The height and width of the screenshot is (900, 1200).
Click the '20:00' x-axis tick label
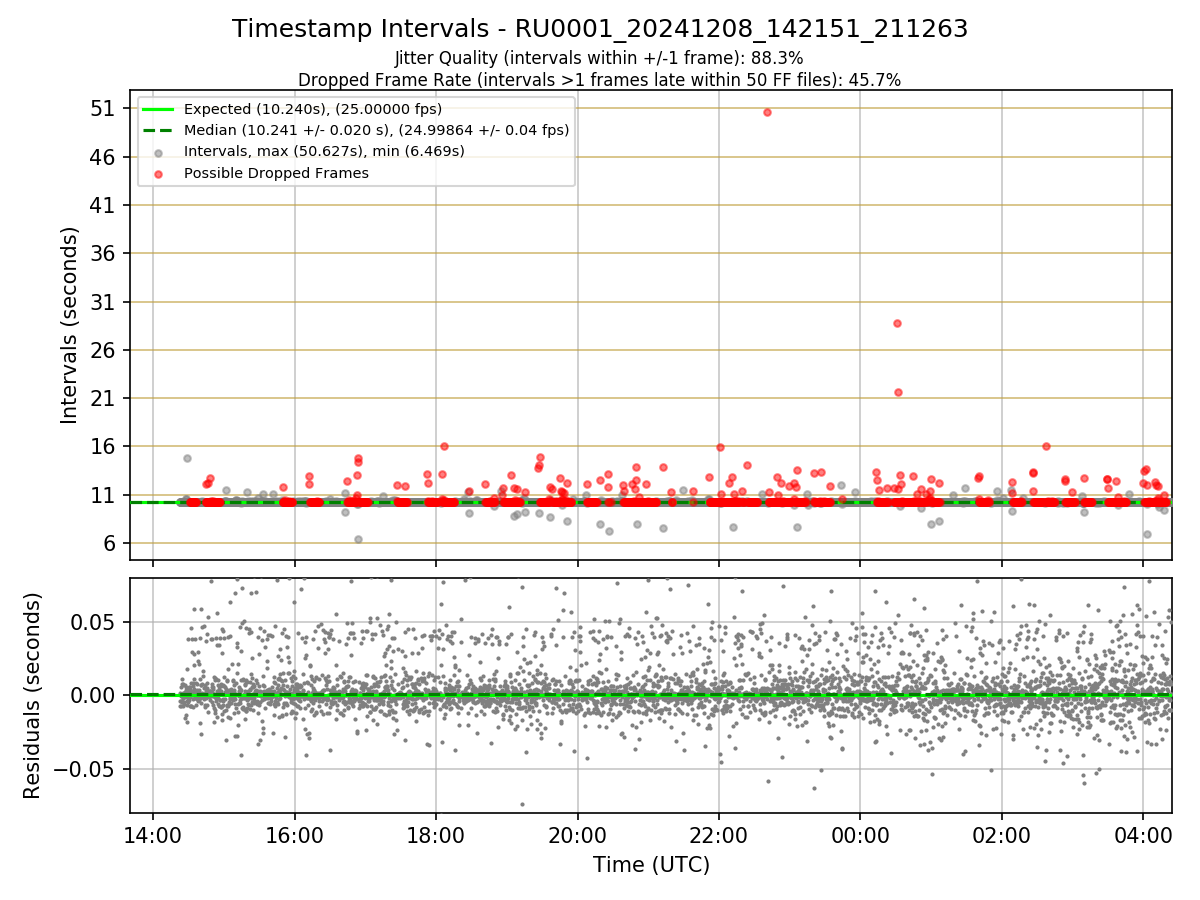click(577, 836)
